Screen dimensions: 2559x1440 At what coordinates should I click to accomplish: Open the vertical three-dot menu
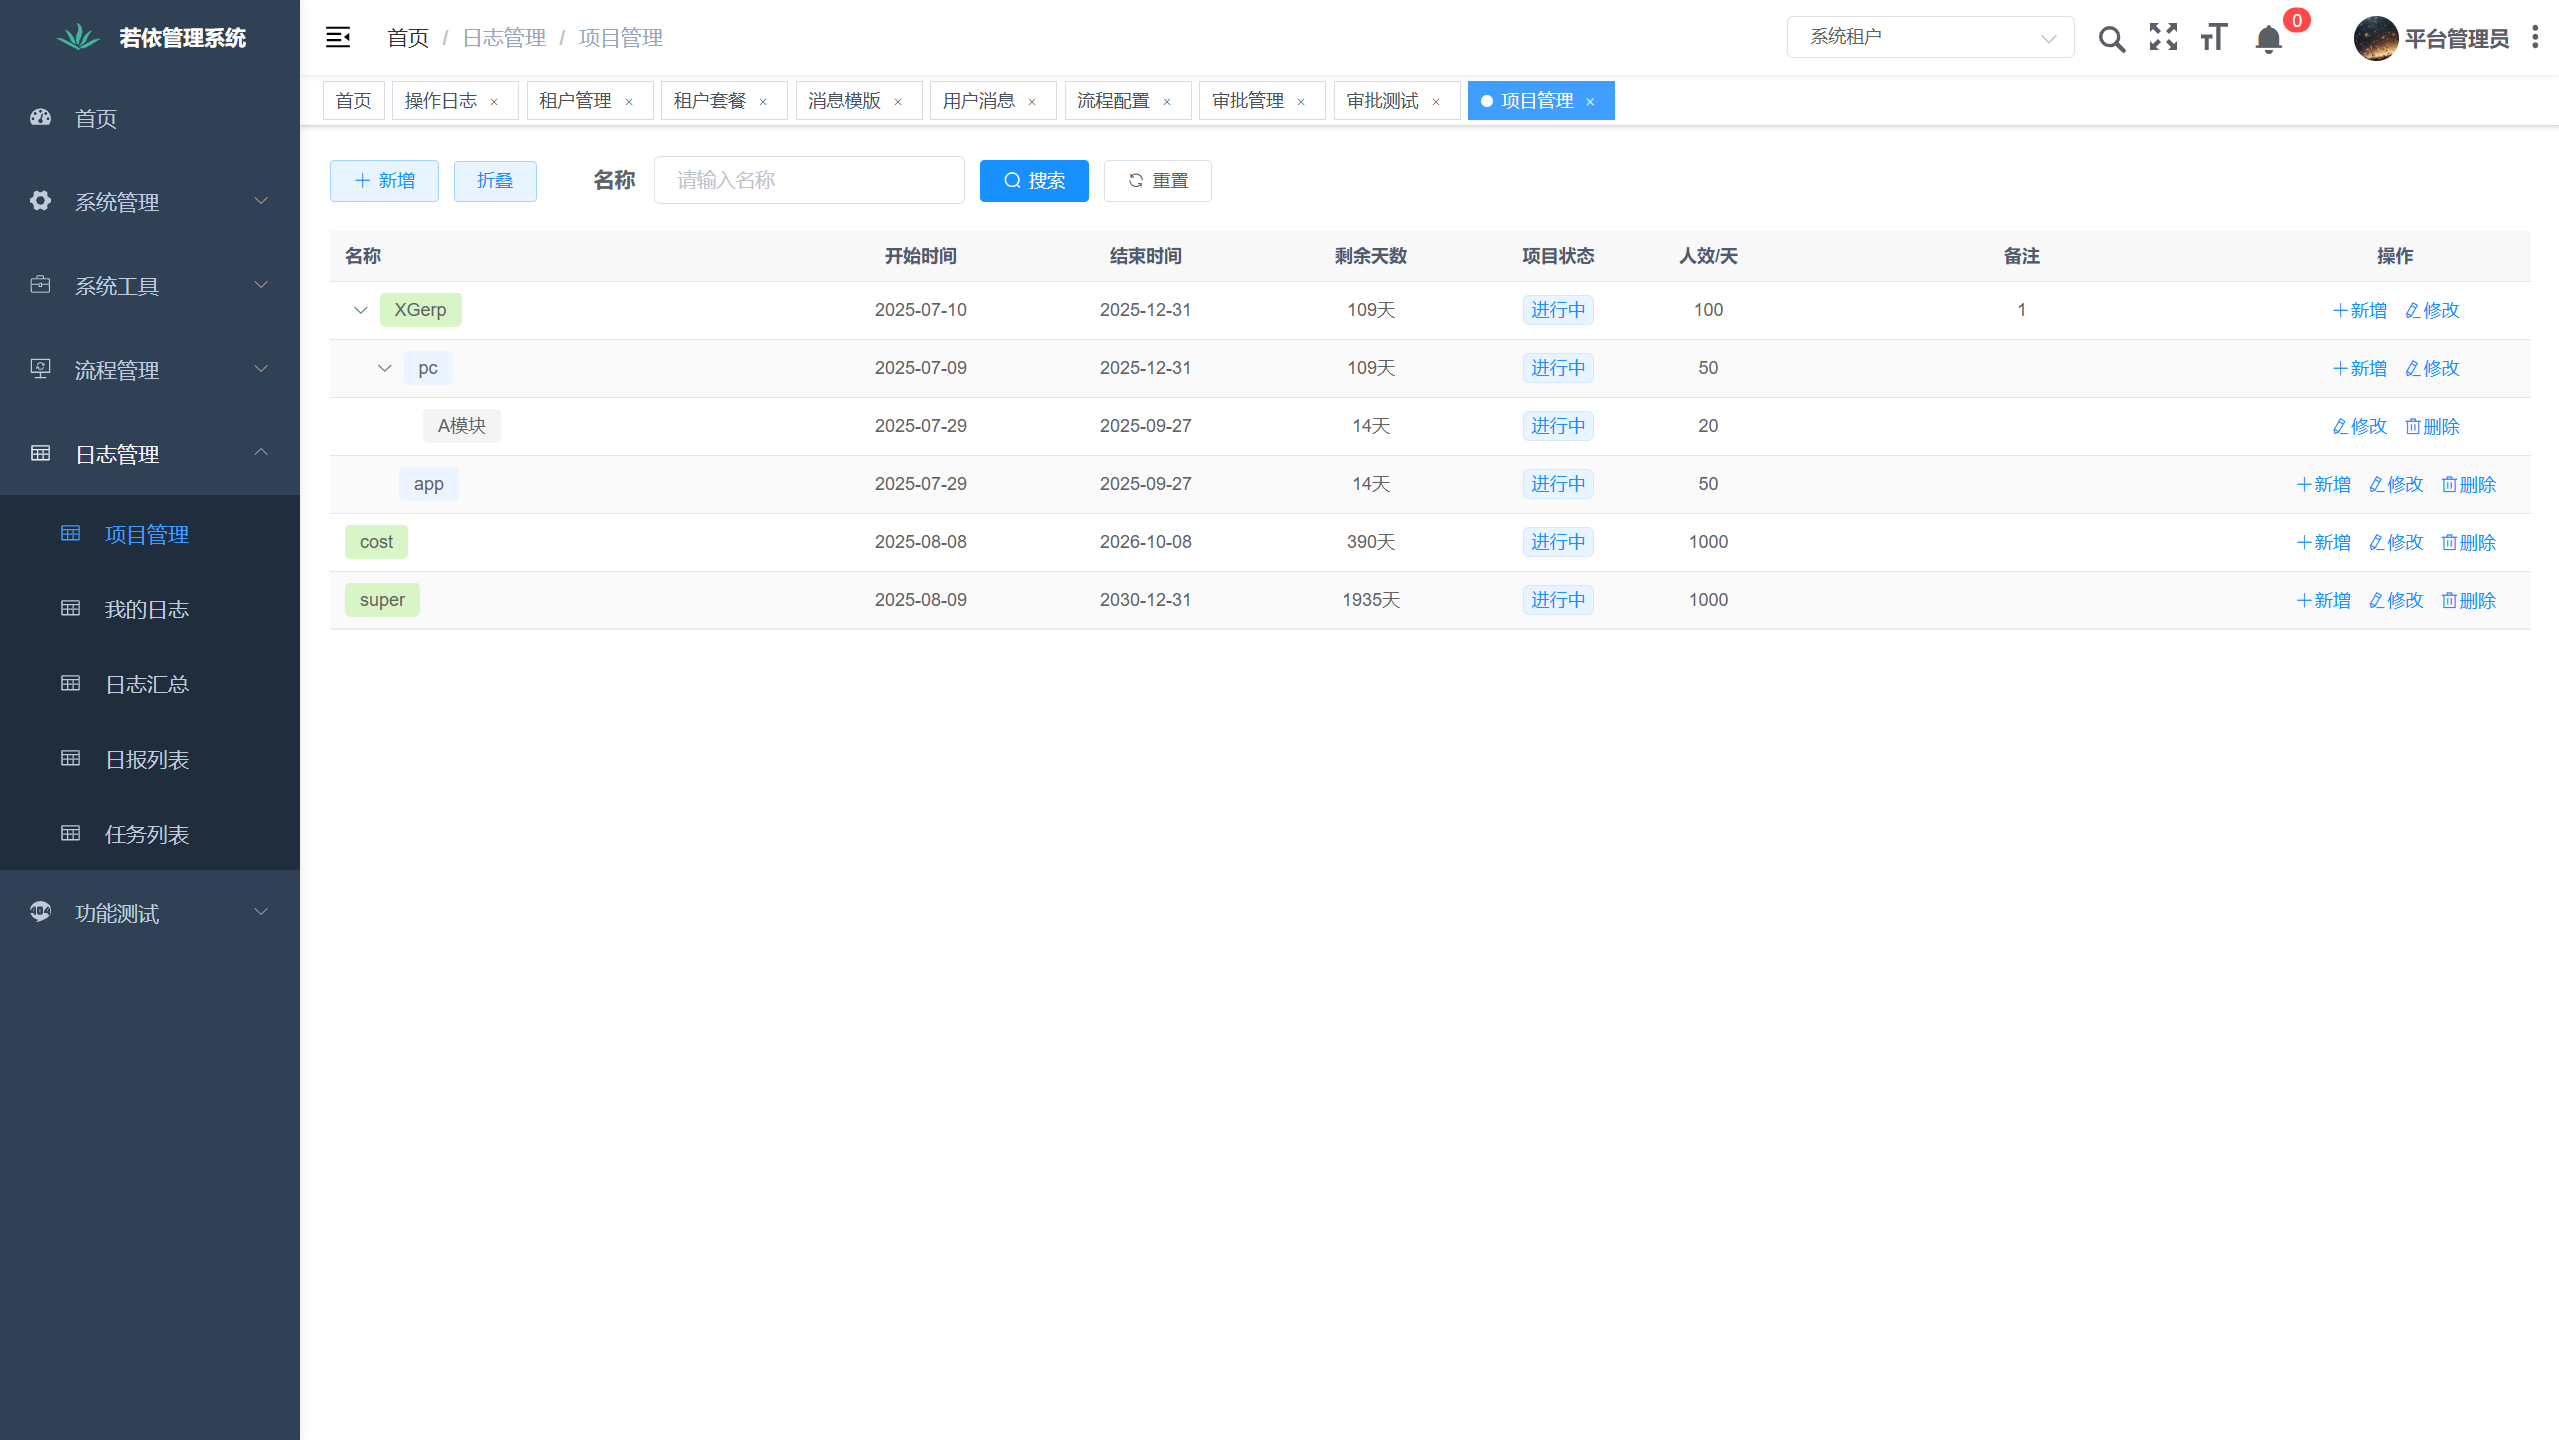[2535, 38]
